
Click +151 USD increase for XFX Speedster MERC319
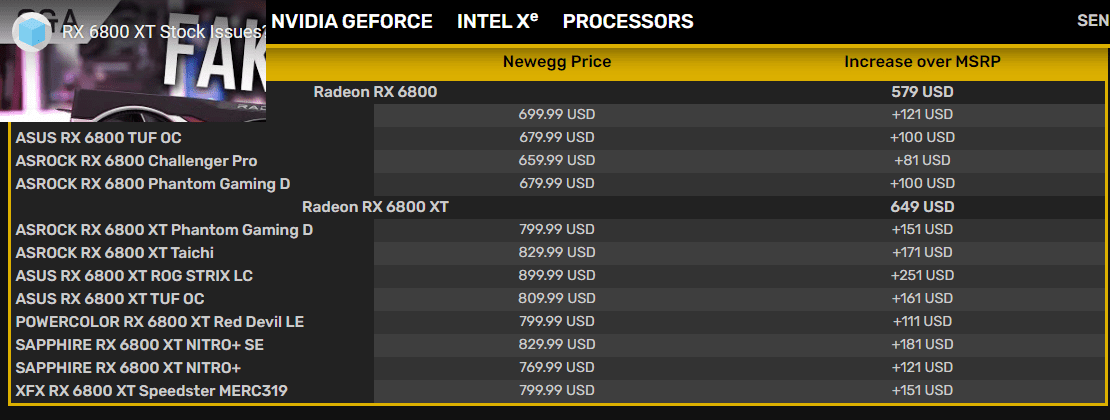922,390
